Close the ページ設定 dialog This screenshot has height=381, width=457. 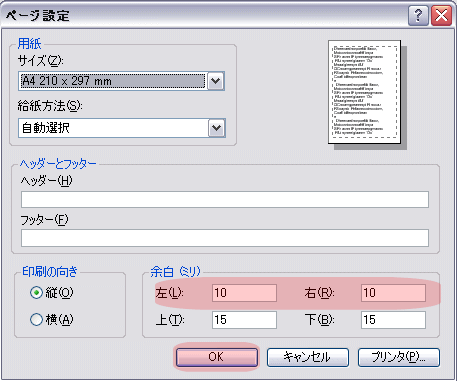point(441,15)
